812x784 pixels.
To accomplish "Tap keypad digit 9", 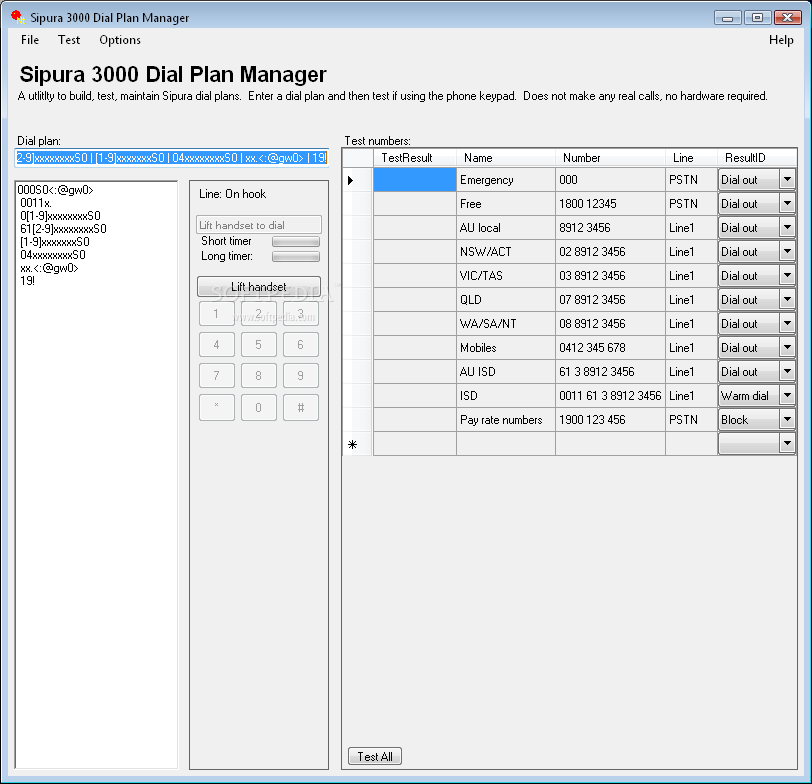I will tap(300, 375).
